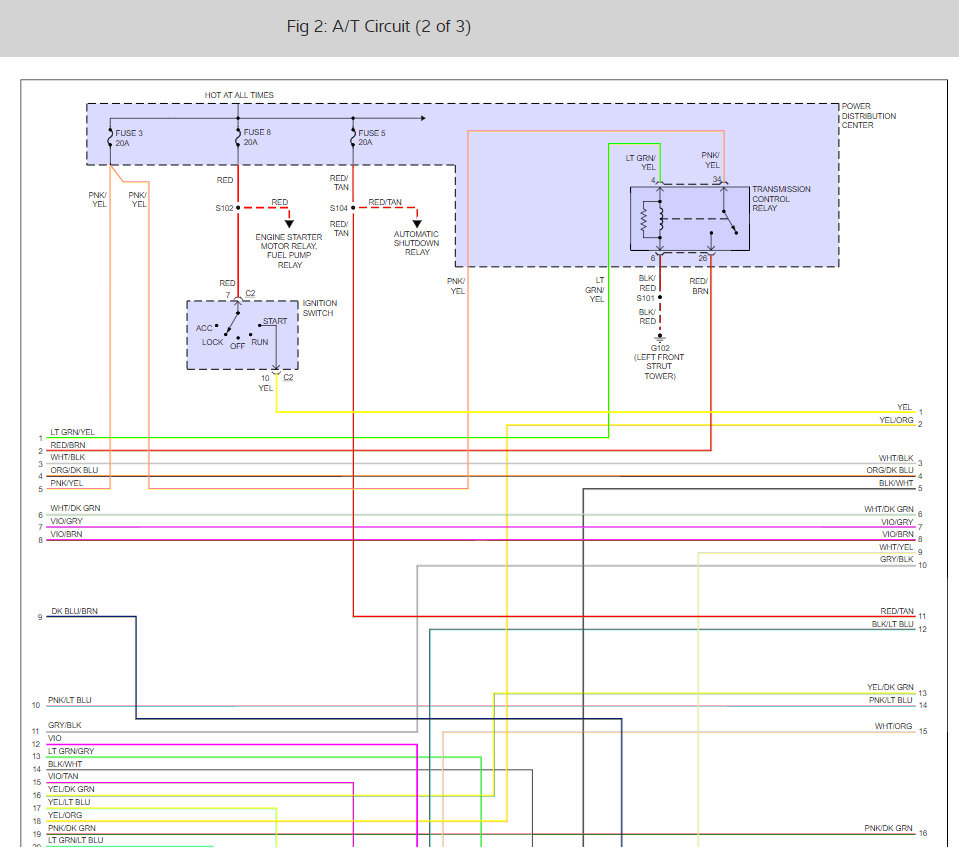
Task: Click the 'VIO' label at left pin 12
Action: [54, 738]
